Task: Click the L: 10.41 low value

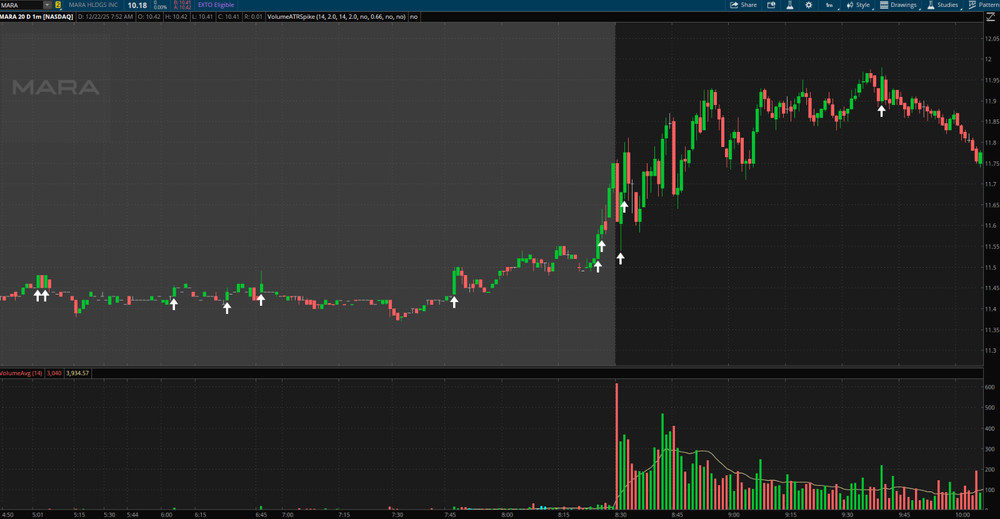Action: point(202,17)
